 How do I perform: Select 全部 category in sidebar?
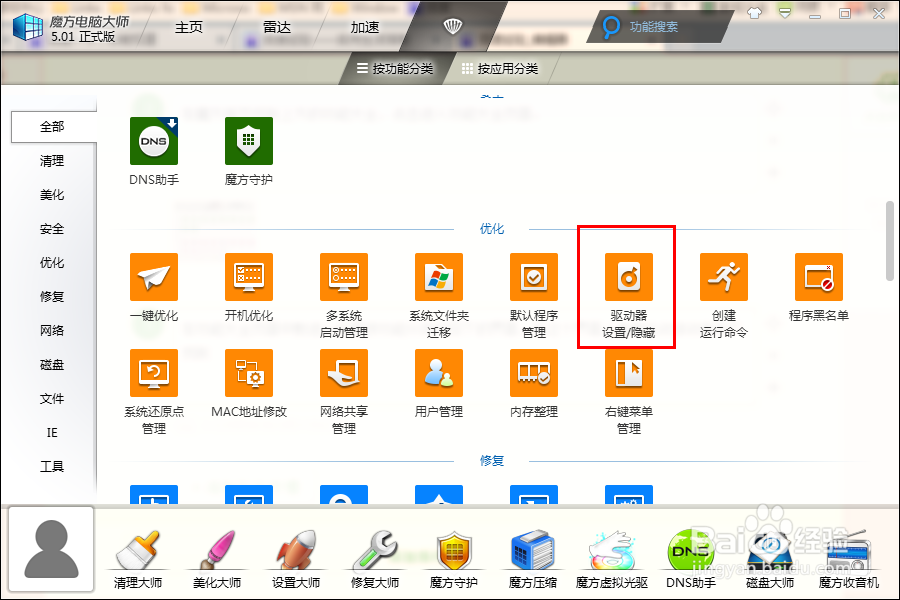pos(52,126)
